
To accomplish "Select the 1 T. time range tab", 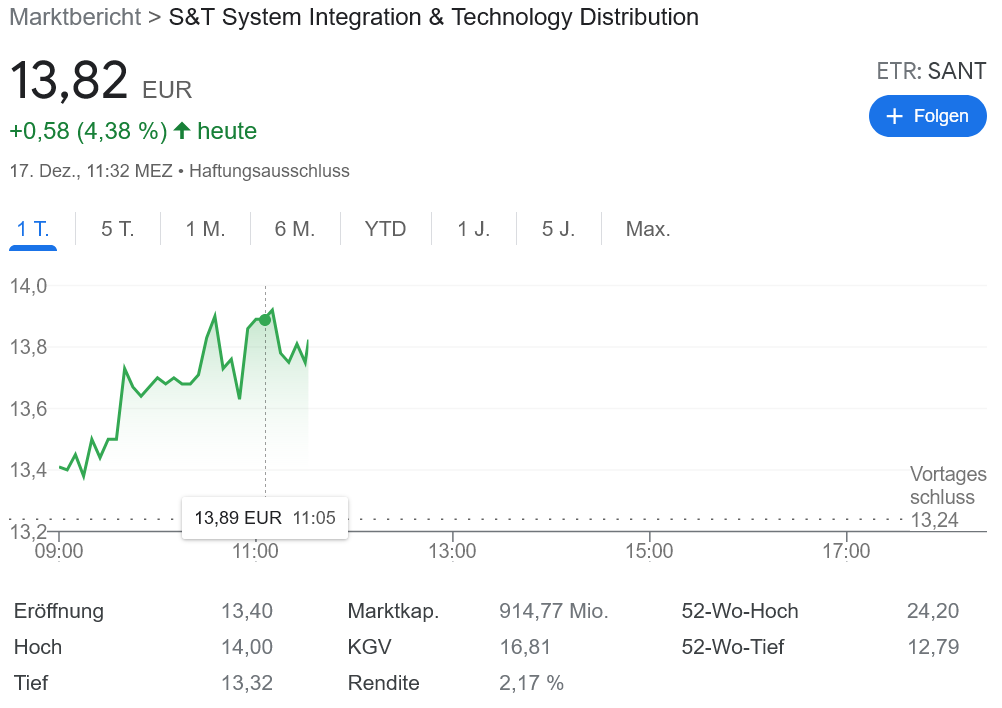I will (33, 229).
